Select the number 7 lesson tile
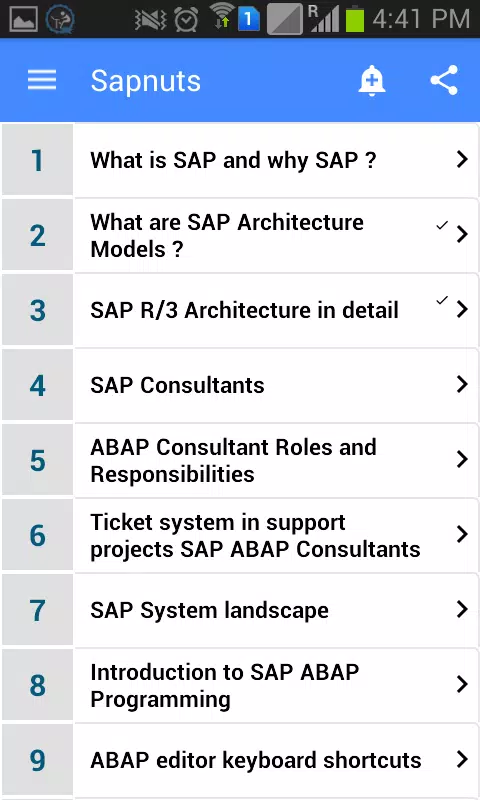The width and height of the screenshot is (480, 800). (x=38, y=610)
